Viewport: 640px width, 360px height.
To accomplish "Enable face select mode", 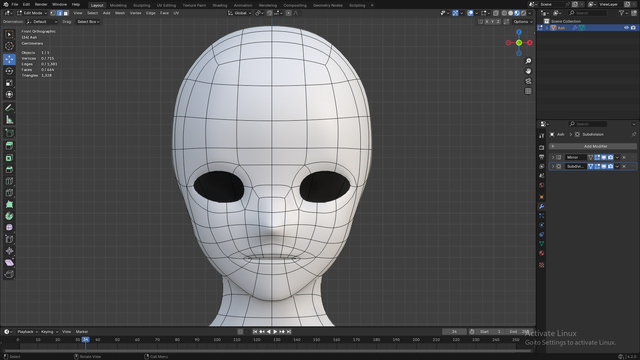I will 66,13.
